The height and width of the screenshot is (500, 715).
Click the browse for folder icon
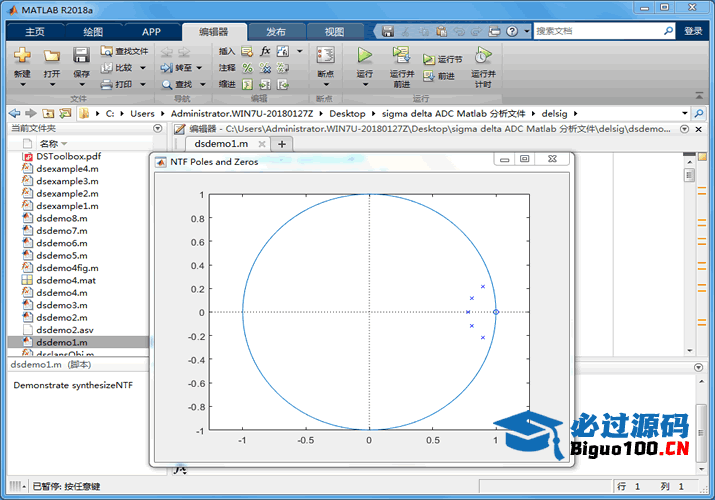pos(65,113)
